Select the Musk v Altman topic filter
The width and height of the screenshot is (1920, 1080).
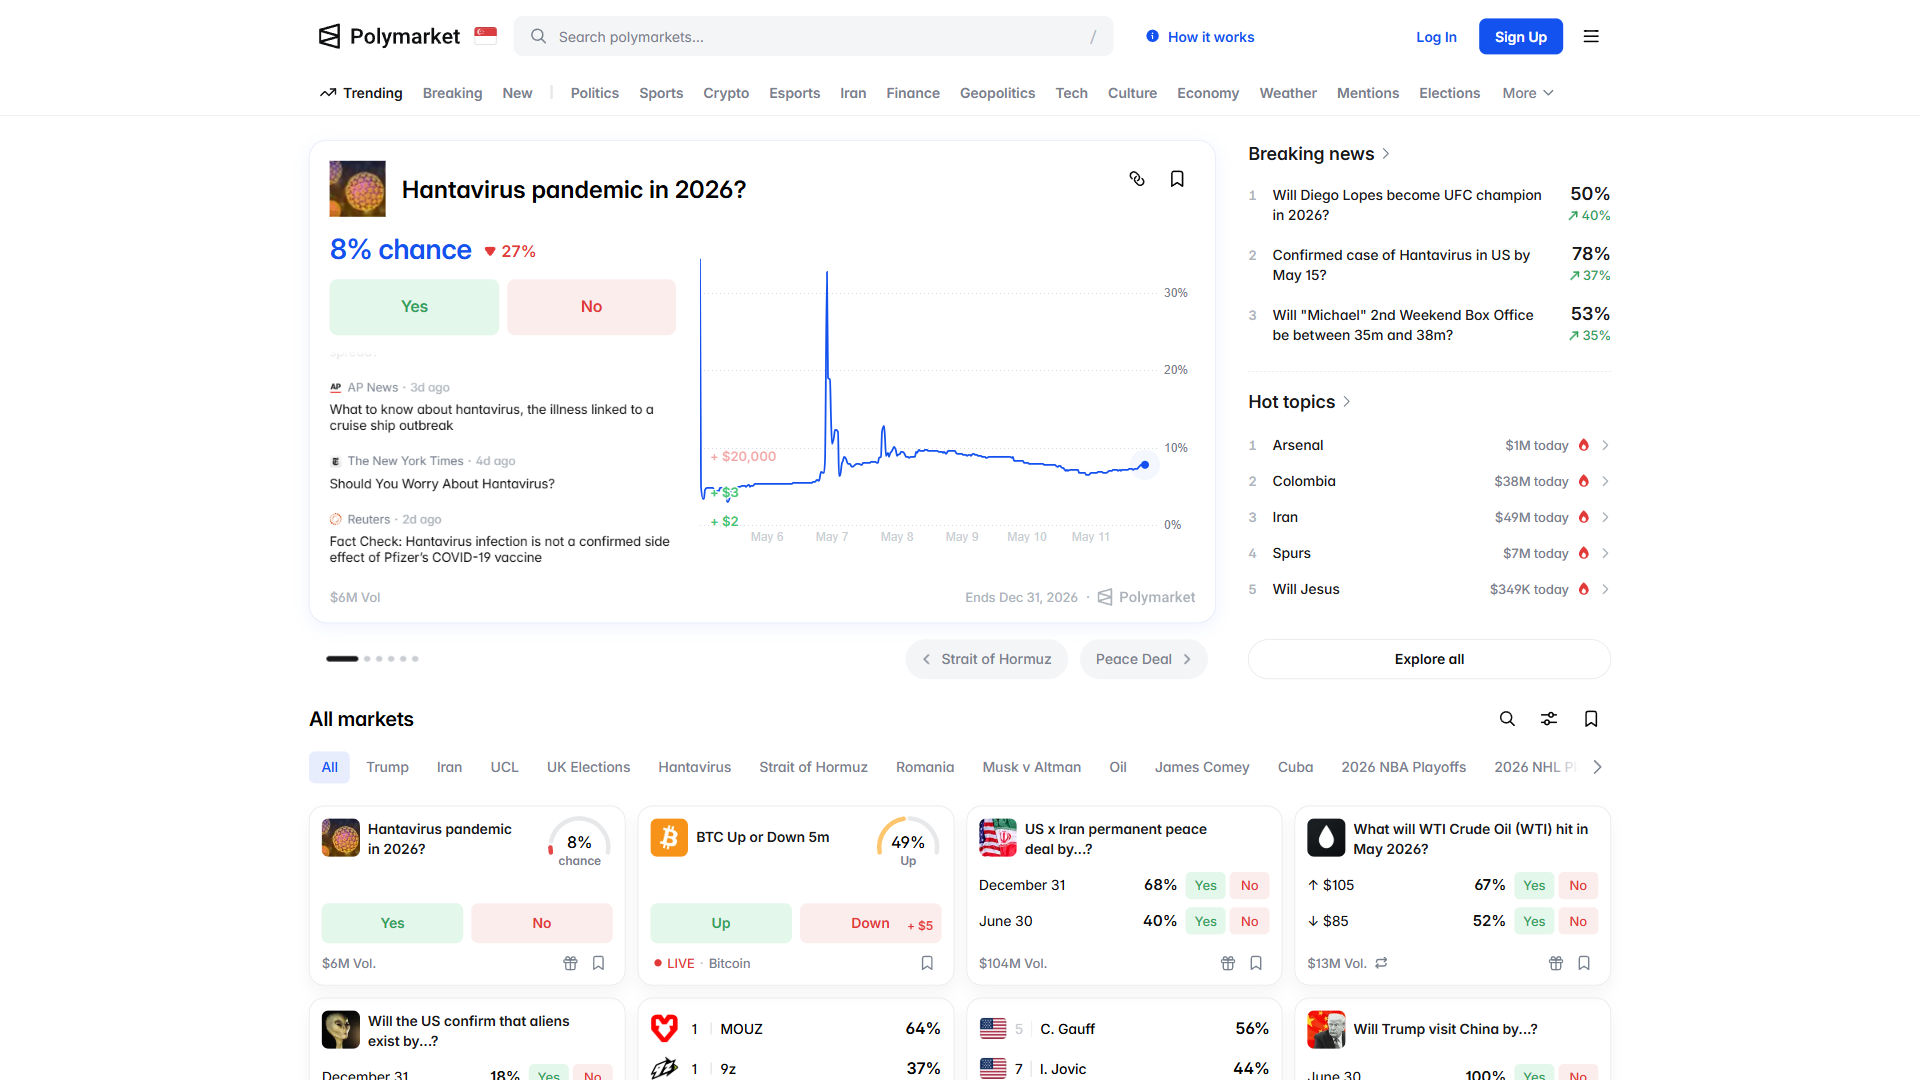point(1031,767)
